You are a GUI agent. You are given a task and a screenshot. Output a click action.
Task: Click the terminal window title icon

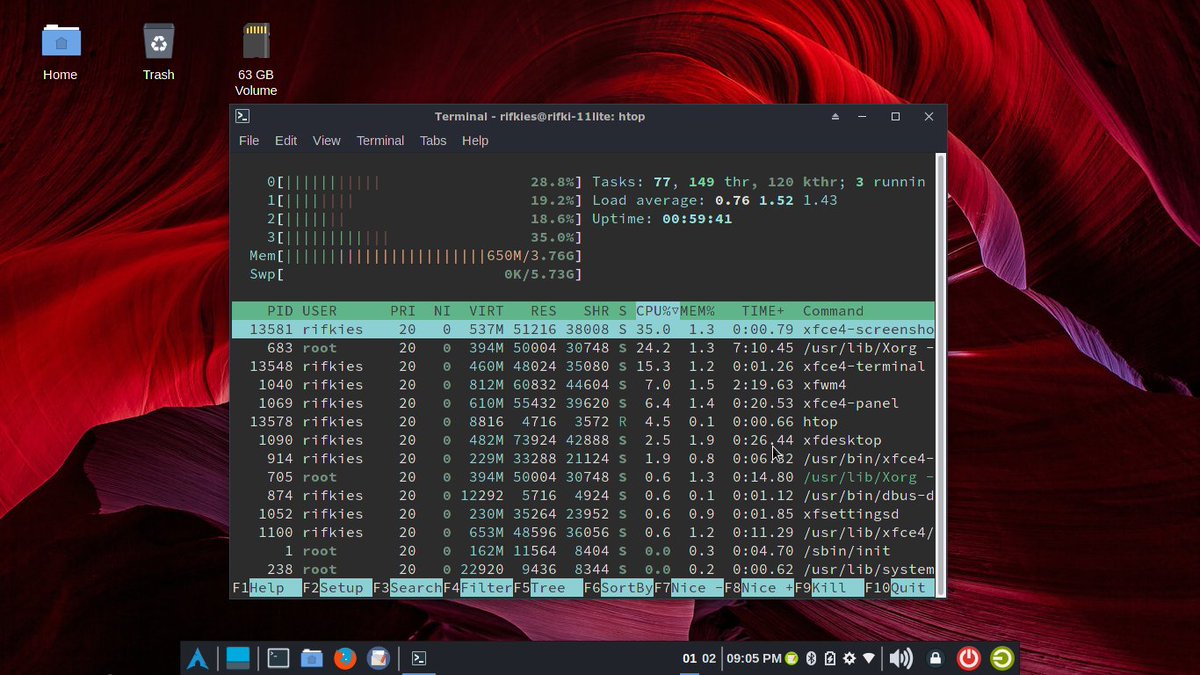242,116
